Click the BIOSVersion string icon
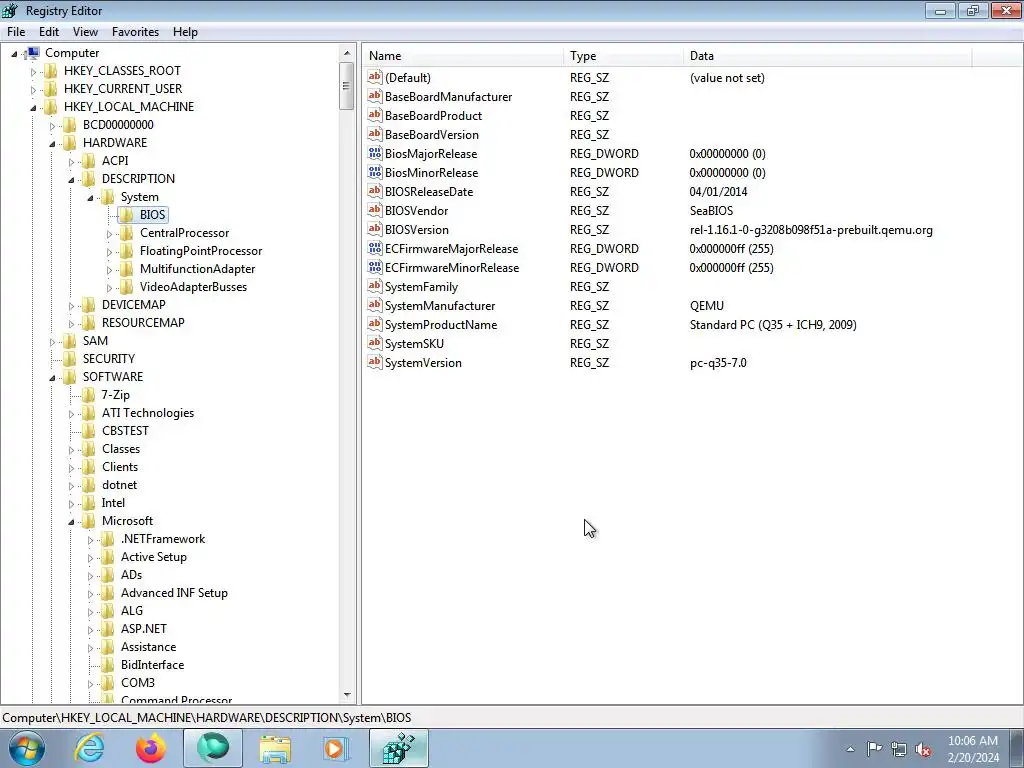 [x=374, y=229]
